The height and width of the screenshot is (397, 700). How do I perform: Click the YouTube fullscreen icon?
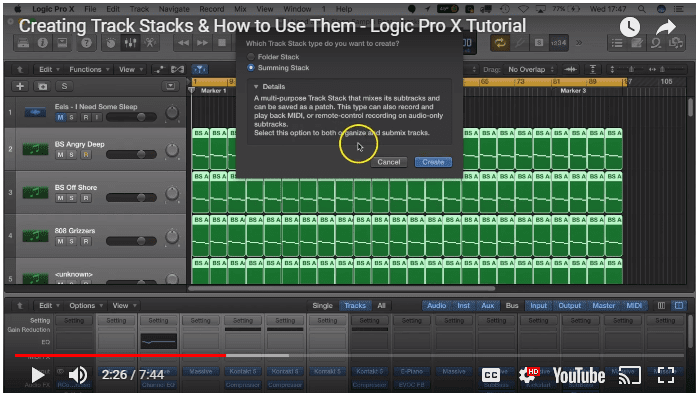pyautogui.click(x=666, y=375)
